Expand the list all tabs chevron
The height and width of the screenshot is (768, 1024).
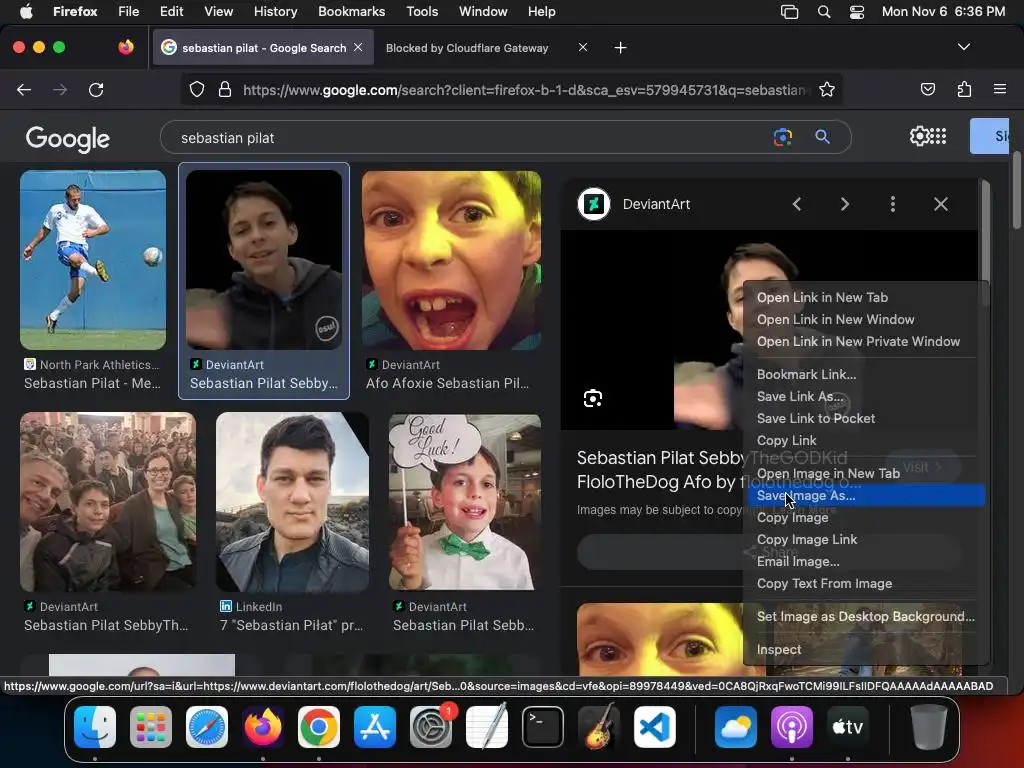click(x=963, y=47)
